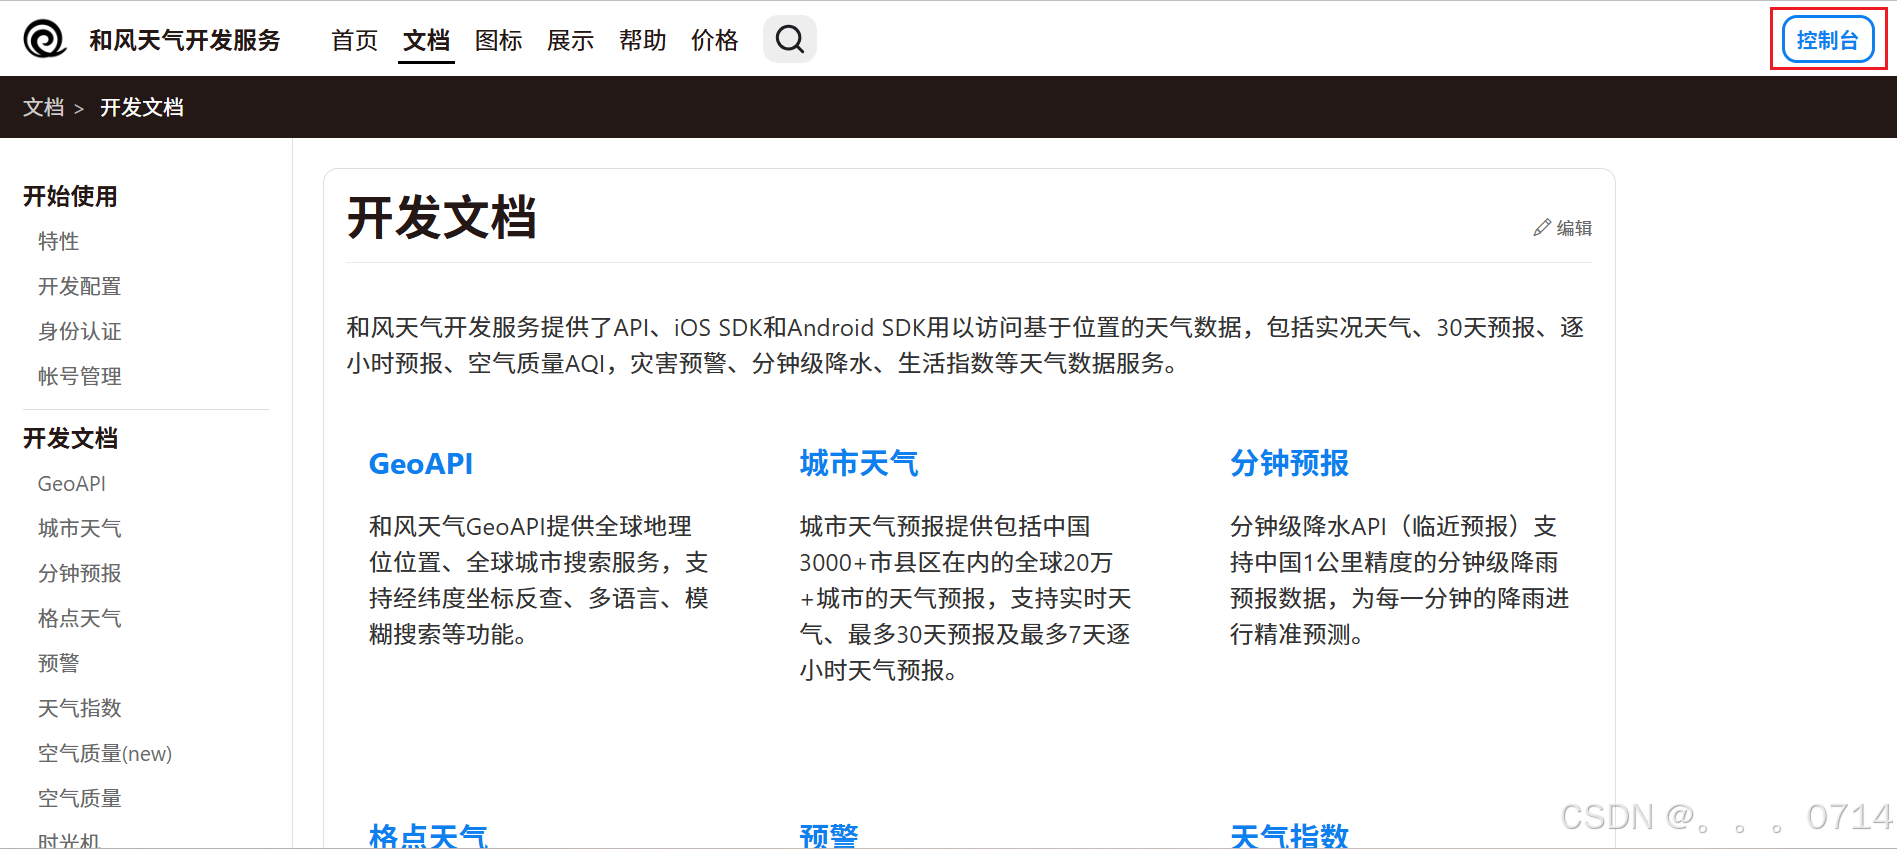Open 身份认证 in the sidebar
Viewport: 1897px width, 849px height.
pyautogui.click(x=80, y=331)
